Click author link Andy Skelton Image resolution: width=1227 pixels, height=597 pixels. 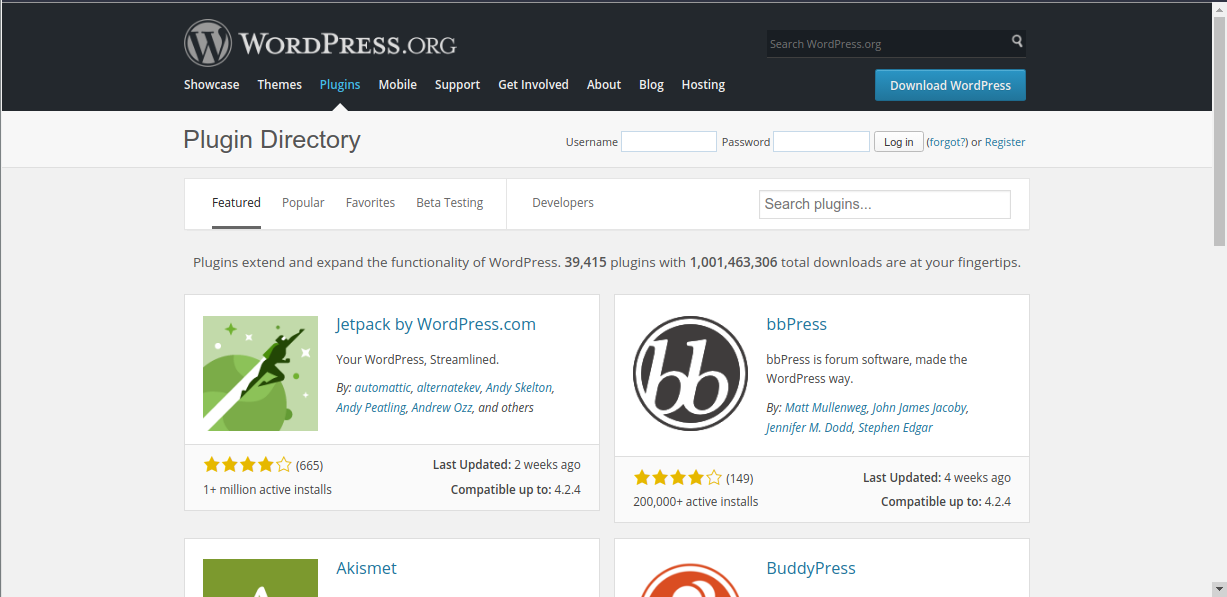[519, 387]
